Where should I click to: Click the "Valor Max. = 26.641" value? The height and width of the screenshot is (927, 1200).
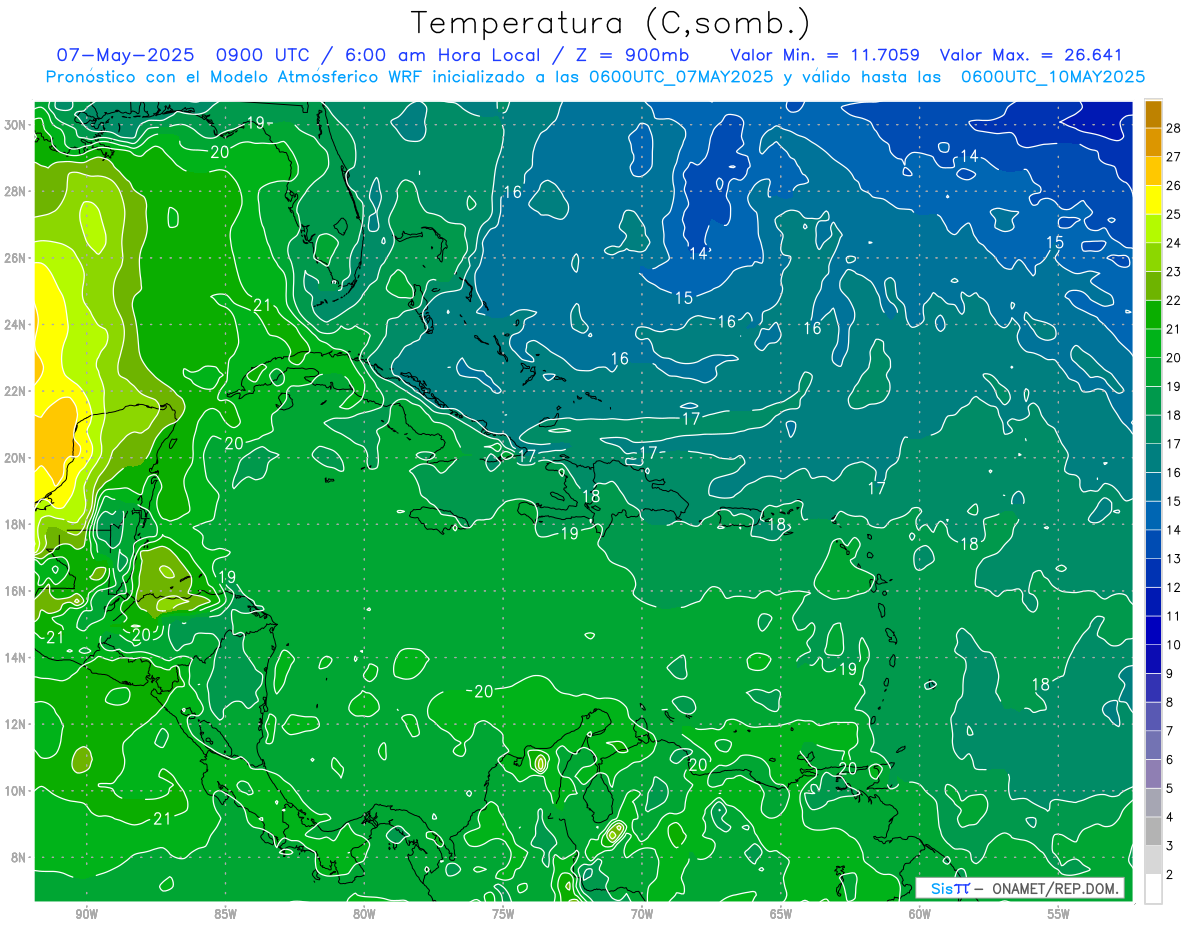(x=1031, y=55)
